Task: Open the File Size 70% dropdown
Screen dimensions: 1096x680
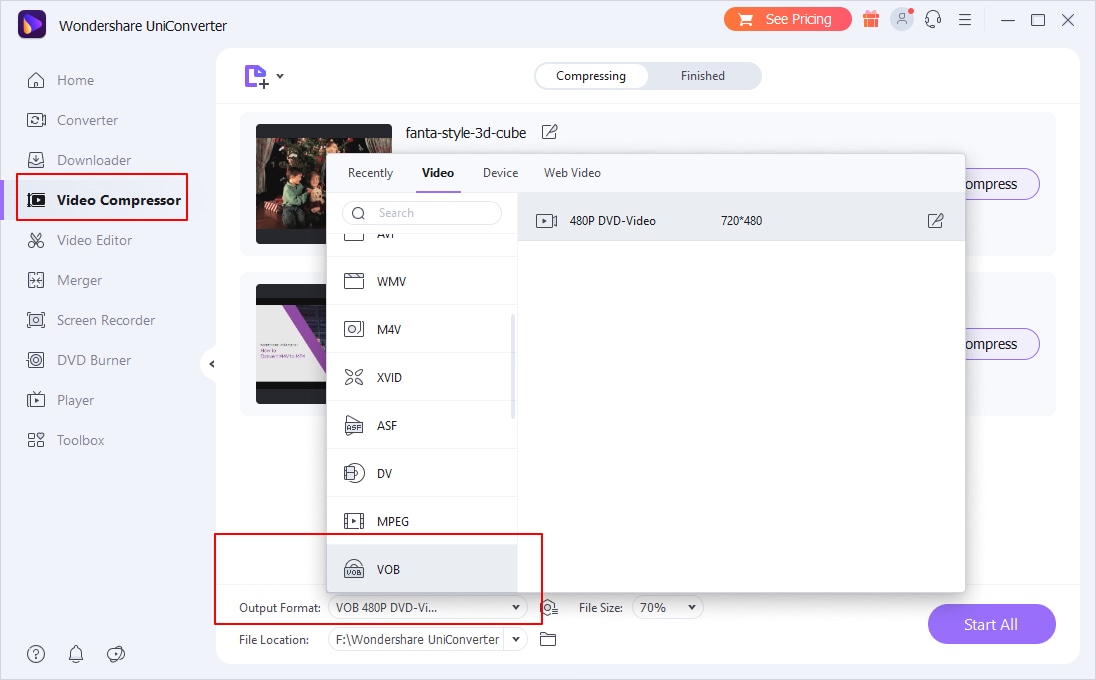Action: (668, 607)
